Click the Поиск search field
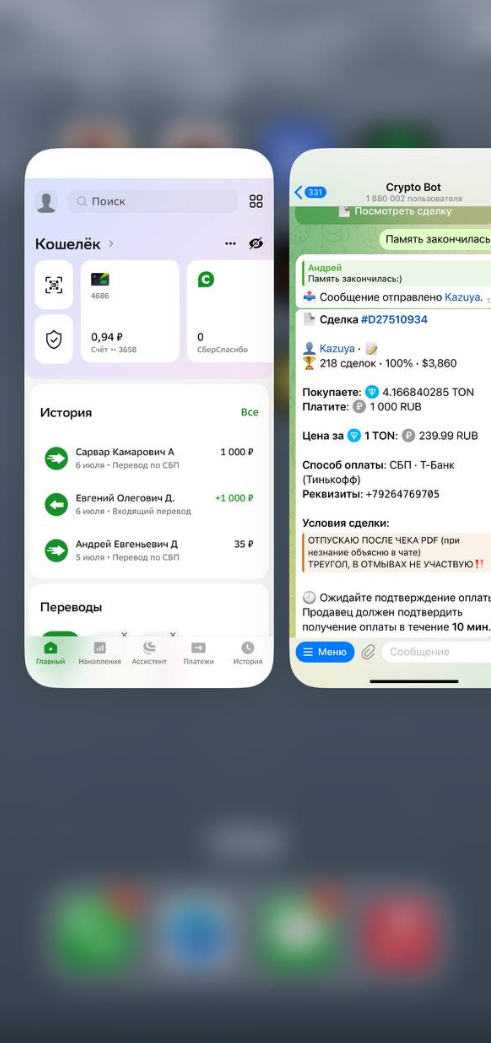 pyautogui.click(x=152, y=201)
